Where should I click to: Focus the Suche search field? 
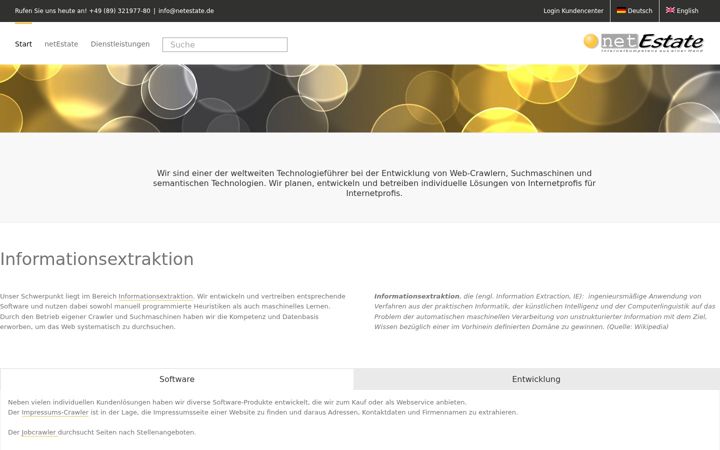click(225, 45)
